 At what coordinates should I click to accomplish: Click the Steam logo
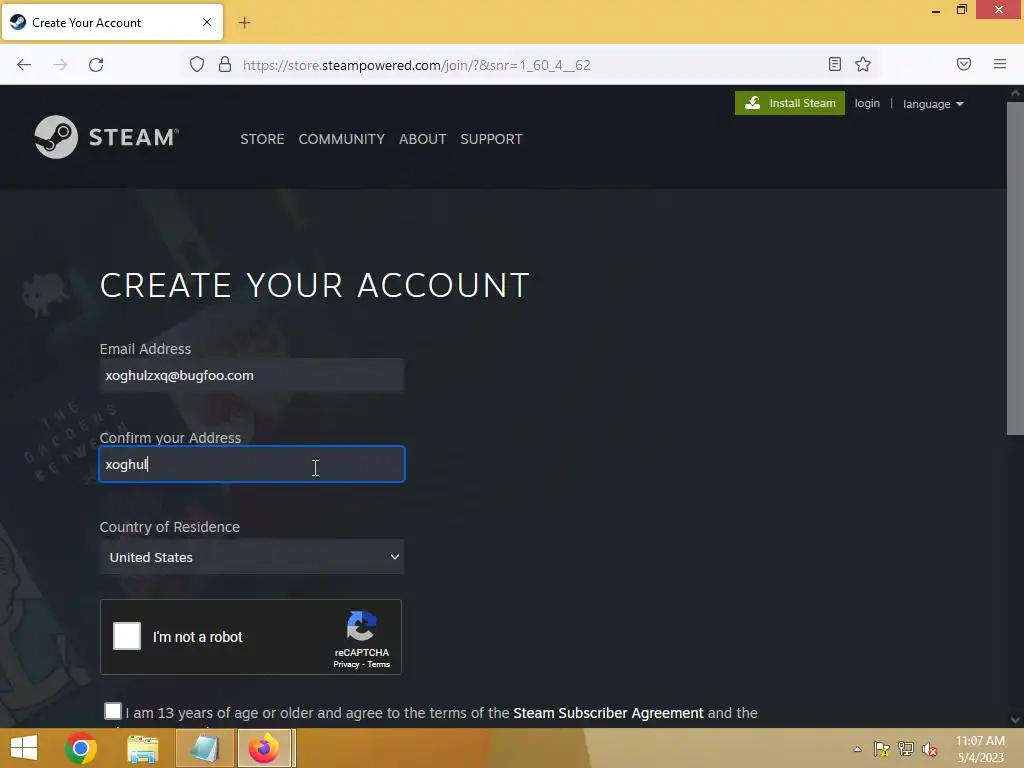[x=106, y=137]
